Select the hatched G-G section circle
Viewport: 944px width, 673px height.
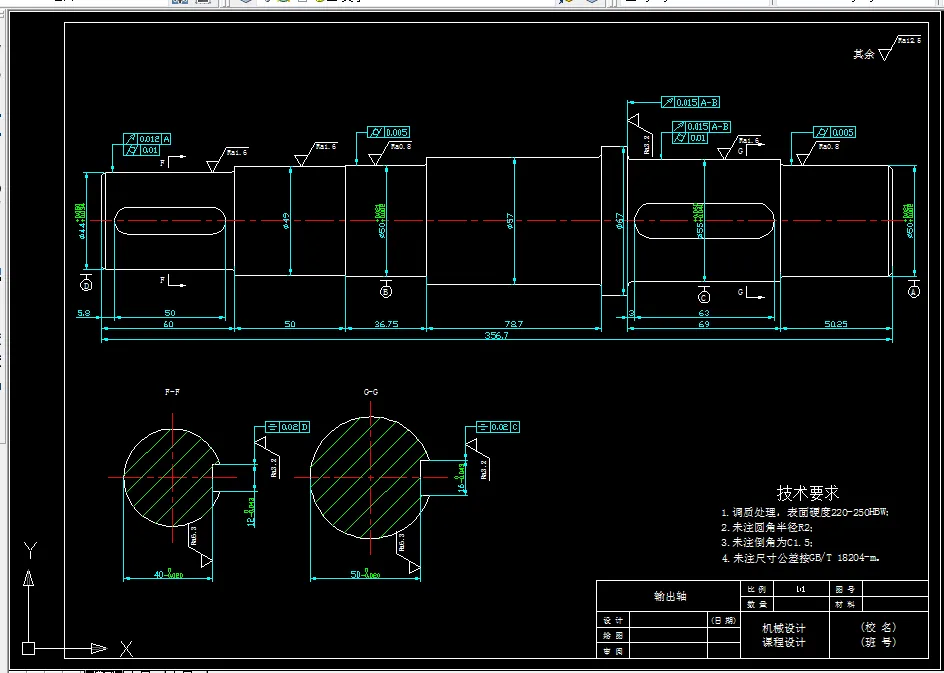click(x=370, y=477)
